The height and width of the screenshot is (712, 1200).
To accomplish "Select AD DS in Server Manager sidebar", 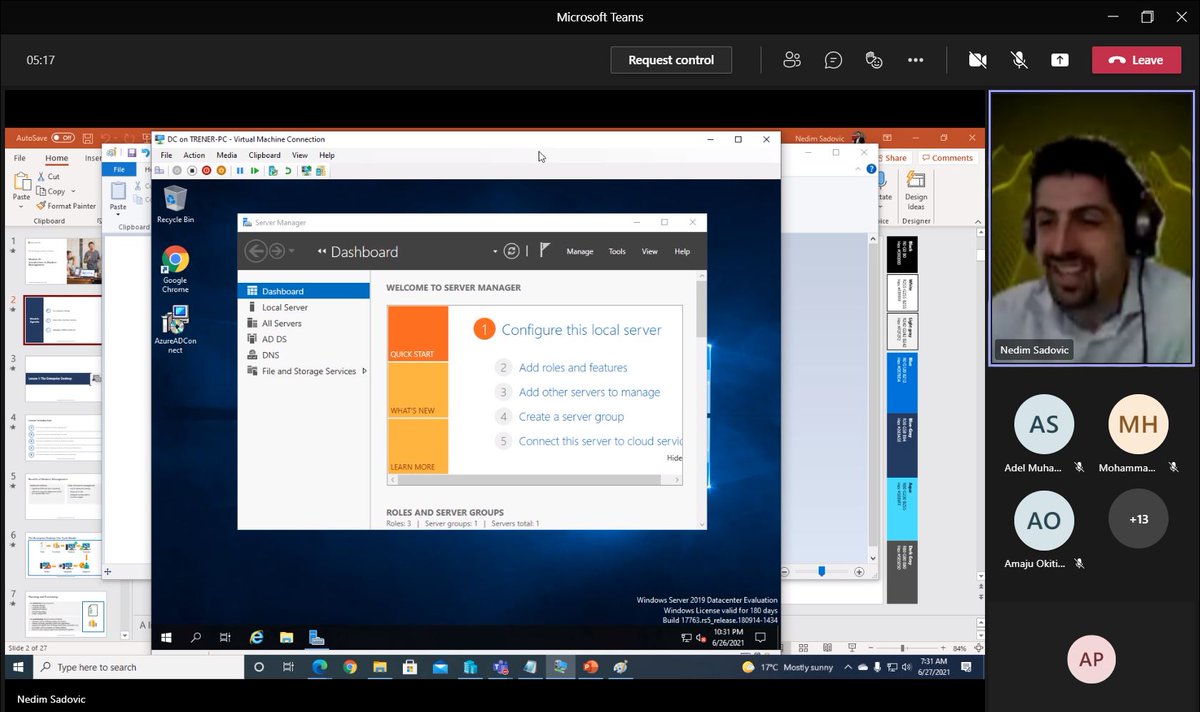I will (274, 339).
